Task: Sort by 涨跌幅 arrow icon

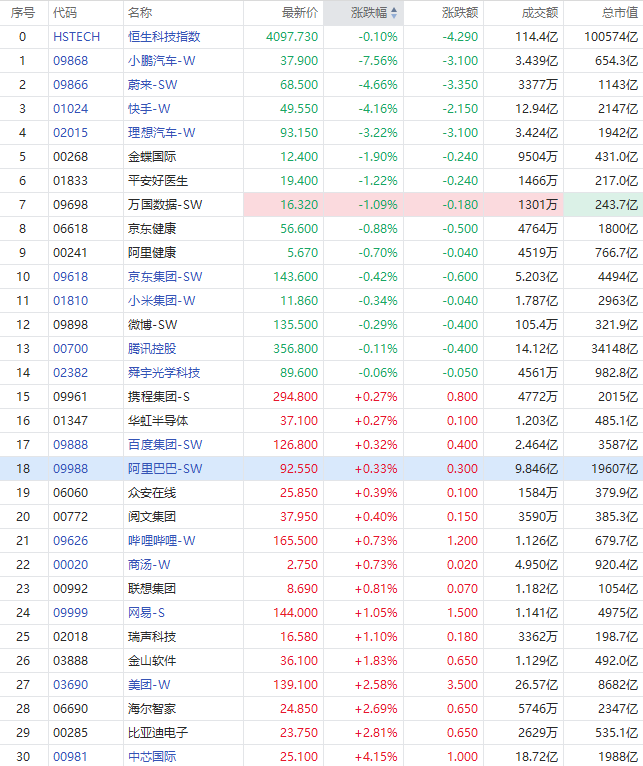Action: (394, 13)
